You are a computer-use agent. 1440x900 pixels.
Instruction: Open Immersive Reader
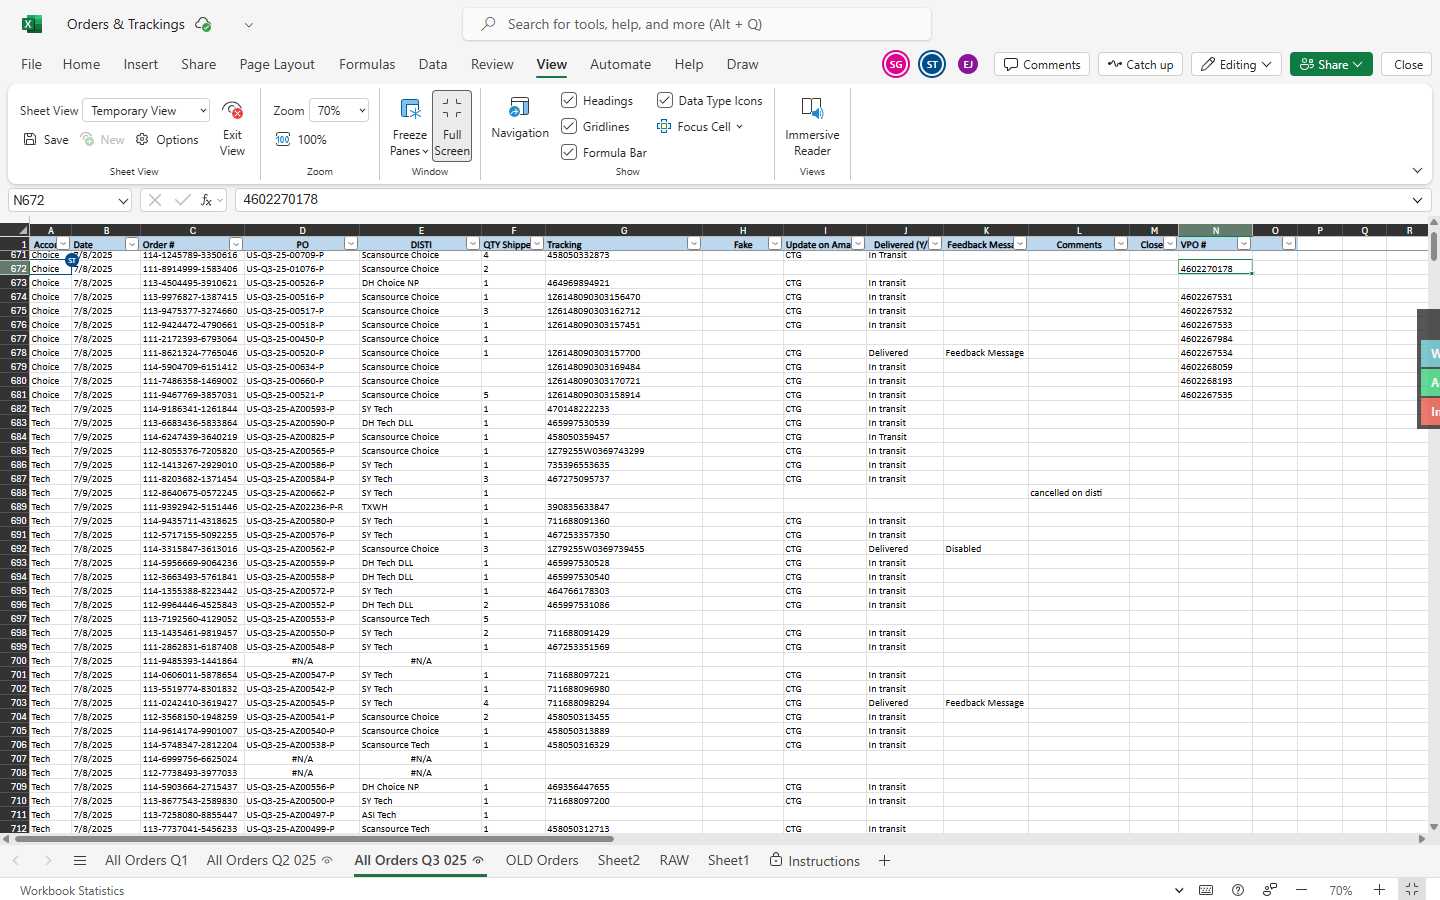click(x=812, y=126)
